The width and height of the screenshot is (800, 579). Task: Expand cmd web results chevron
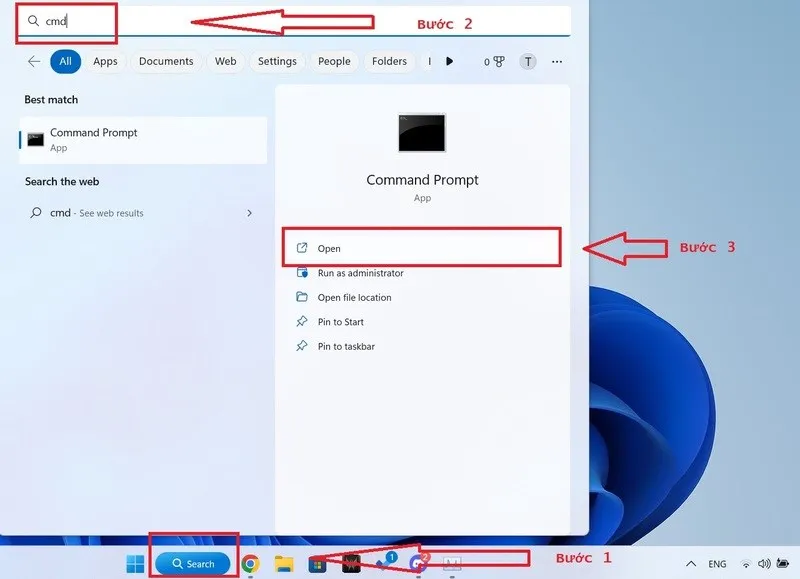[249, 213]
